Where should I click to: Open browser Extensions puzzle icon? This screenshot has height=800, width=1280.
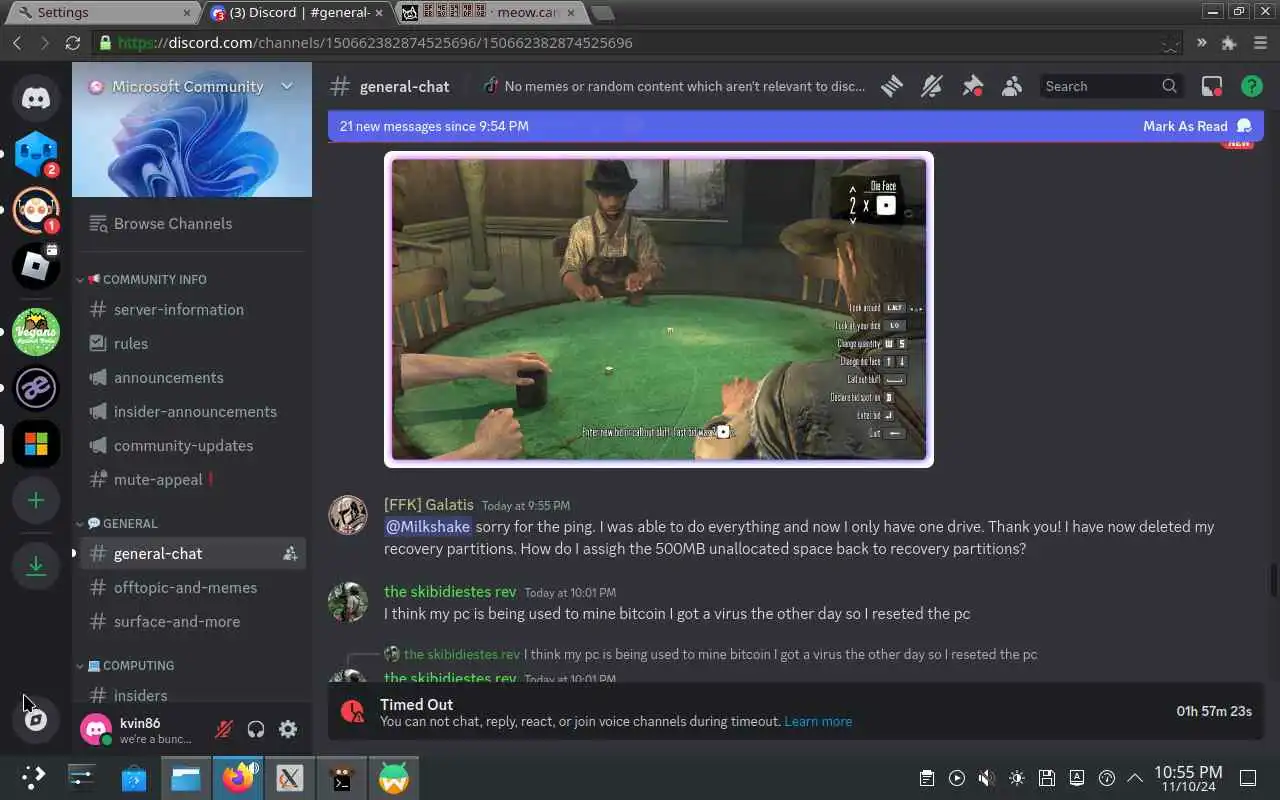pyautogui.click(x=1229, y=43)
